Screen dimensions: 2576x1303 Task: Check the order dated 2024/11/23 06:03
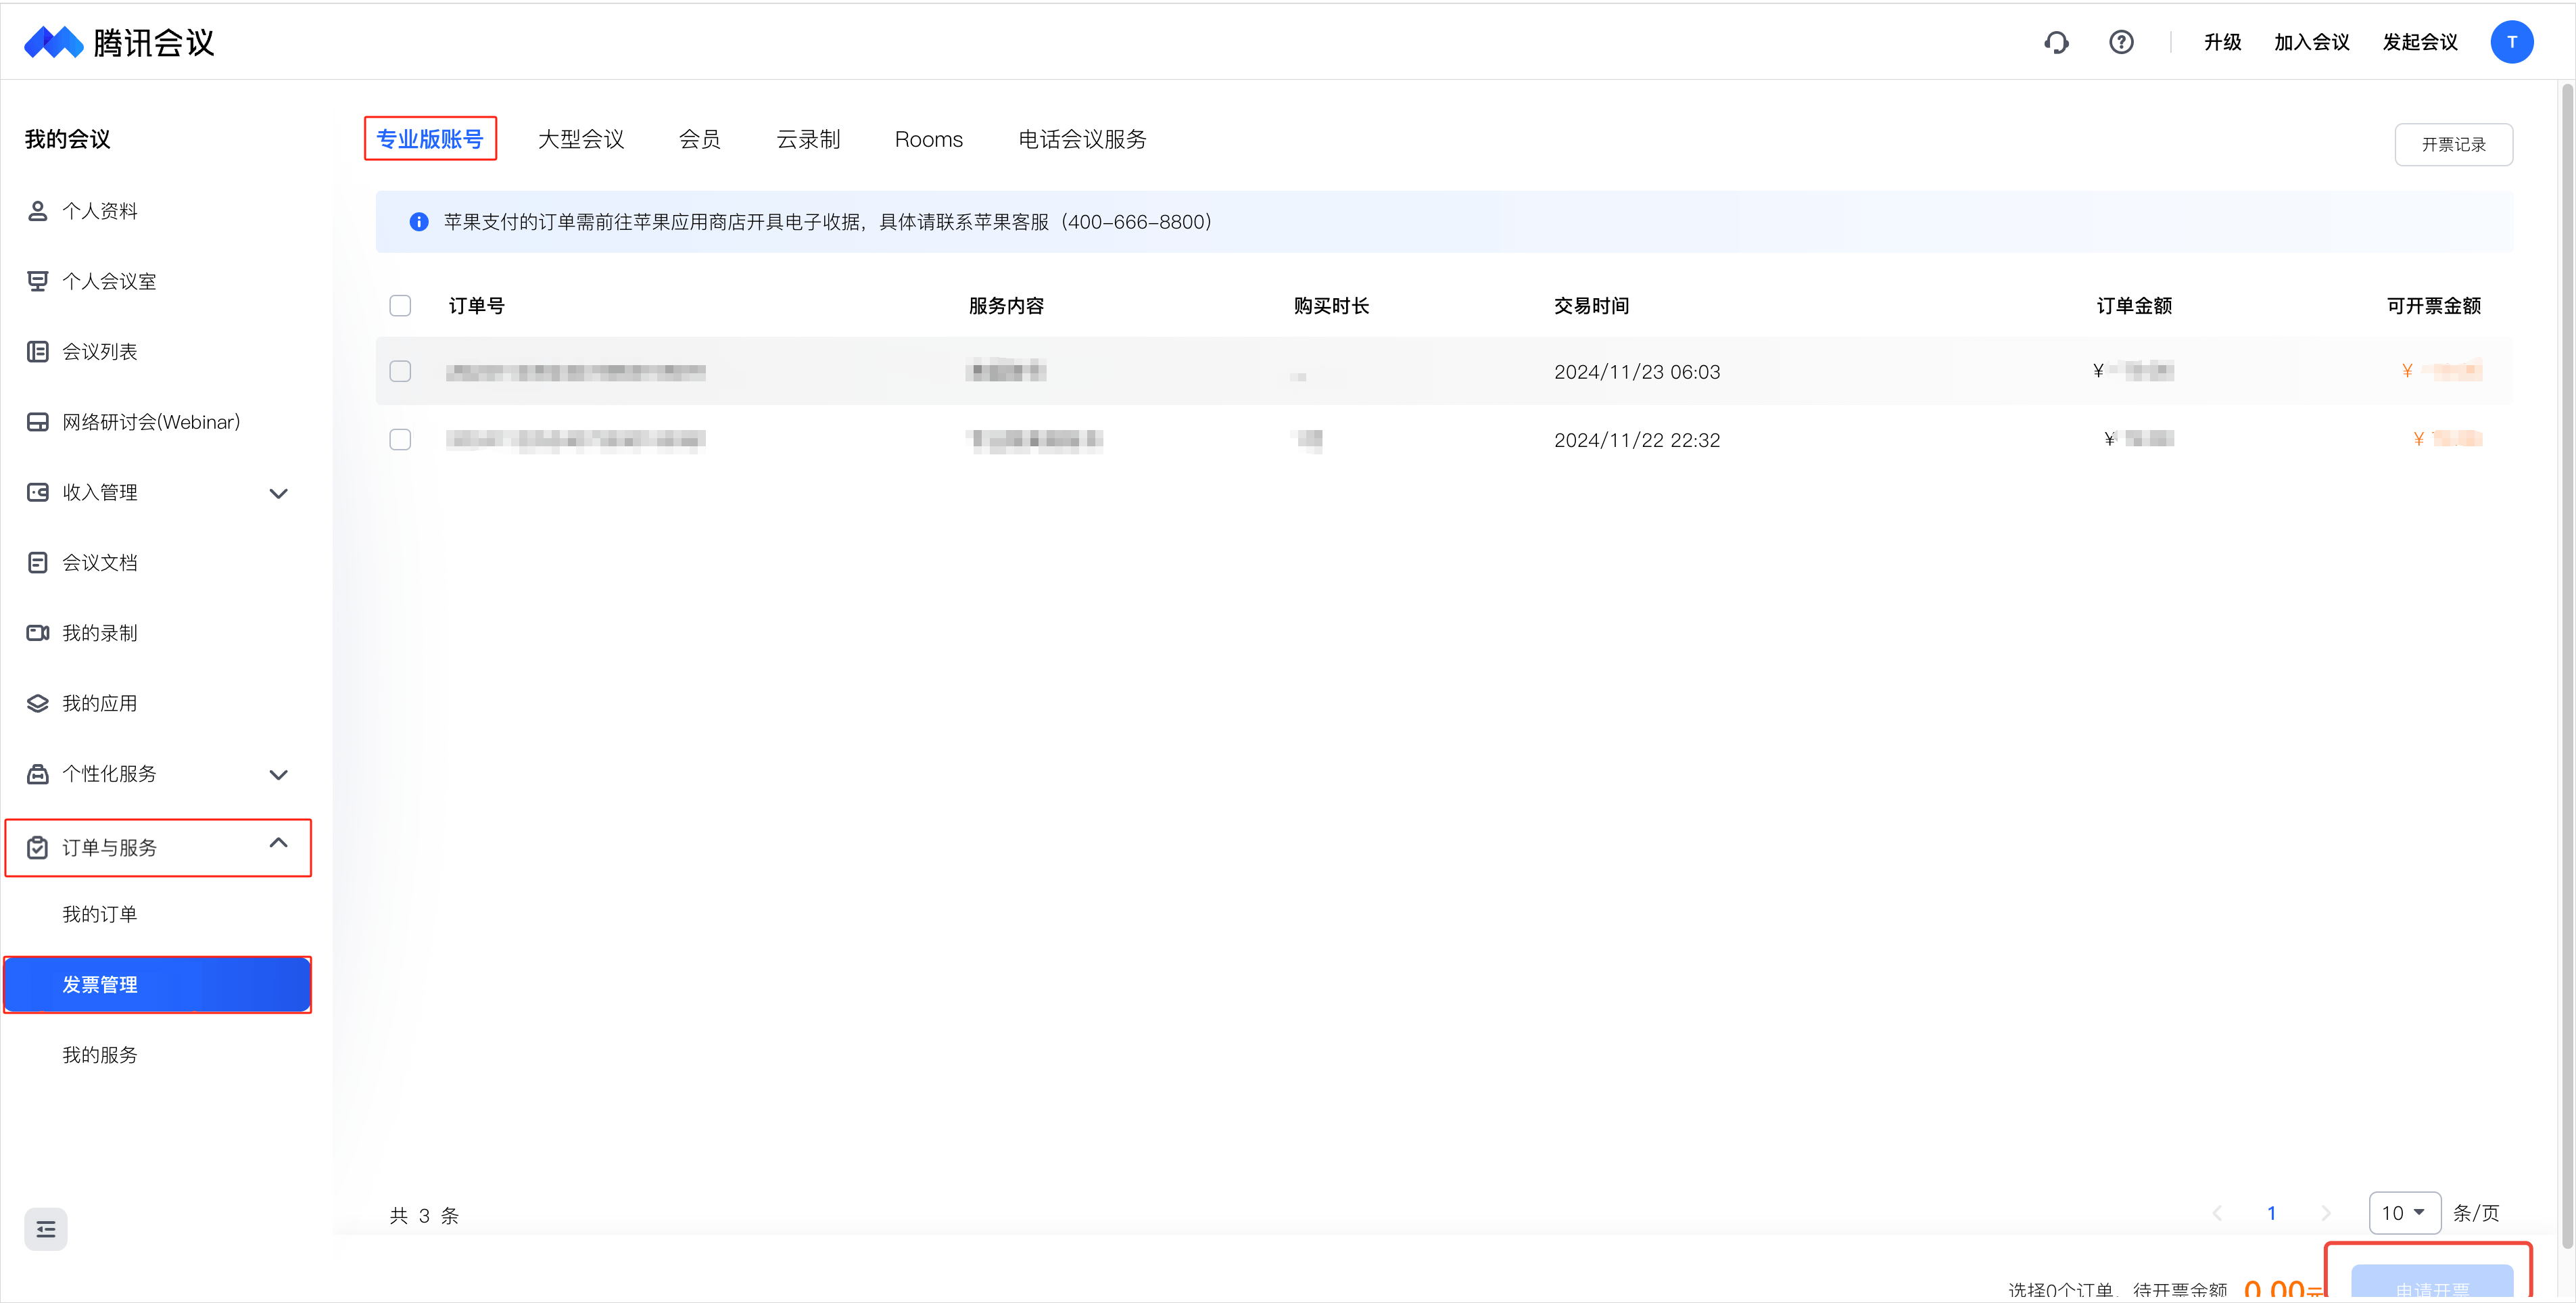point(400,371)
